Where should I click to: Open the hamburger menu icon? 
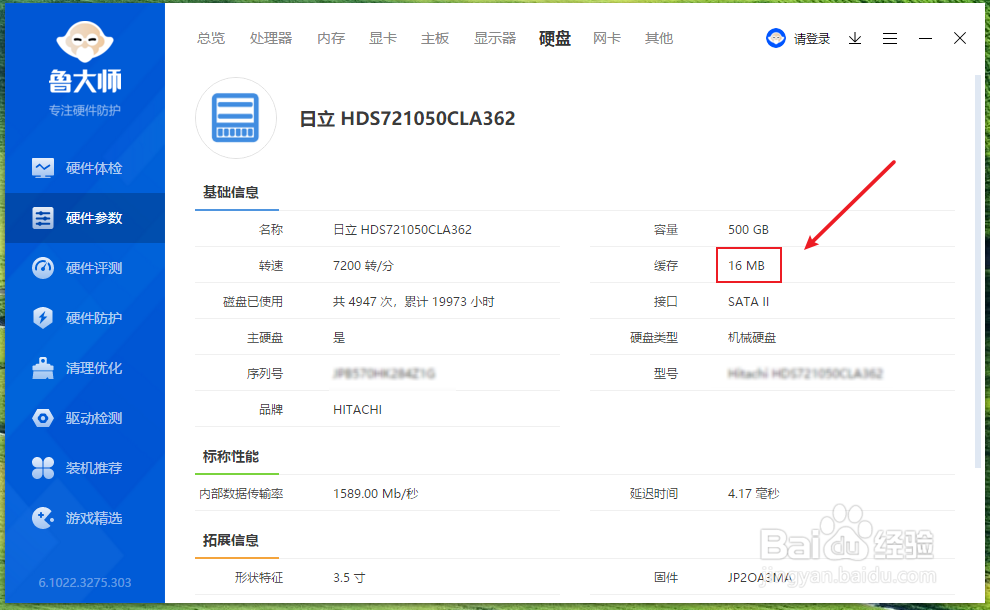click(x=890, y=39)
